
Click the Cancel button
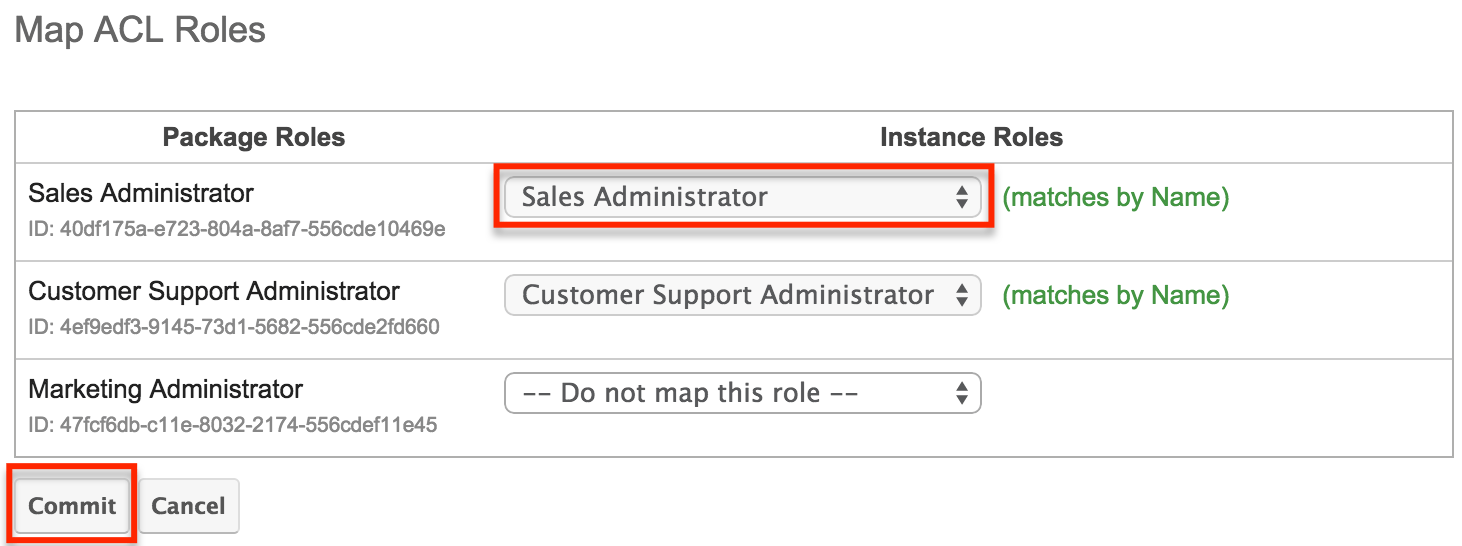(188, 506)
